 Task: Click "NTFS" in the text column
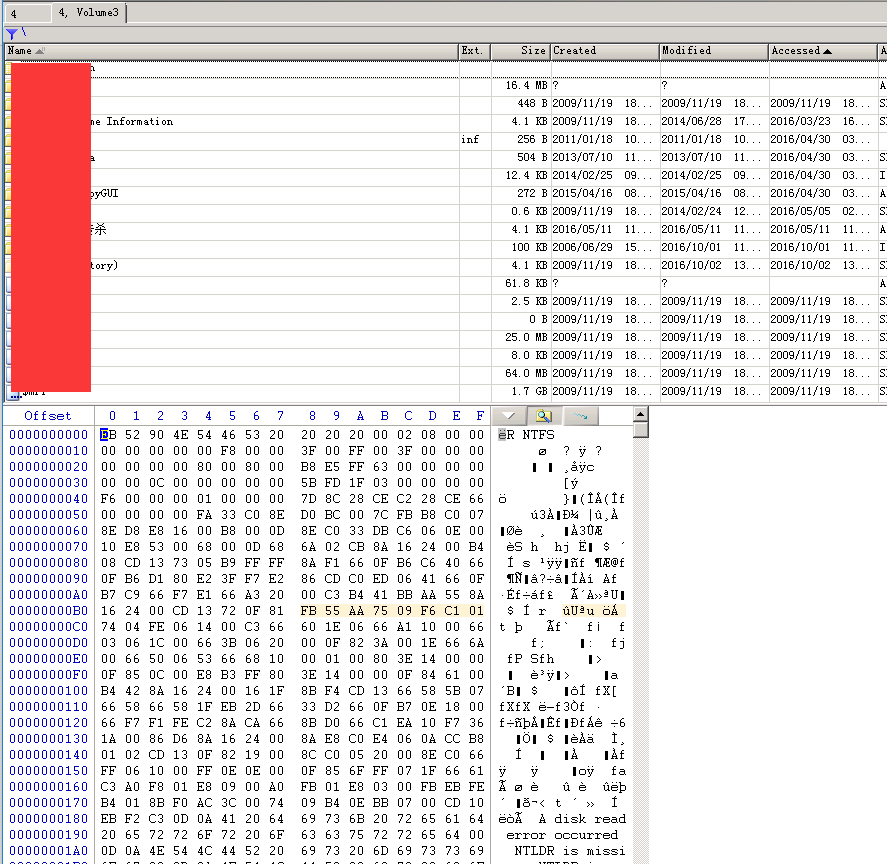(538, 435)
